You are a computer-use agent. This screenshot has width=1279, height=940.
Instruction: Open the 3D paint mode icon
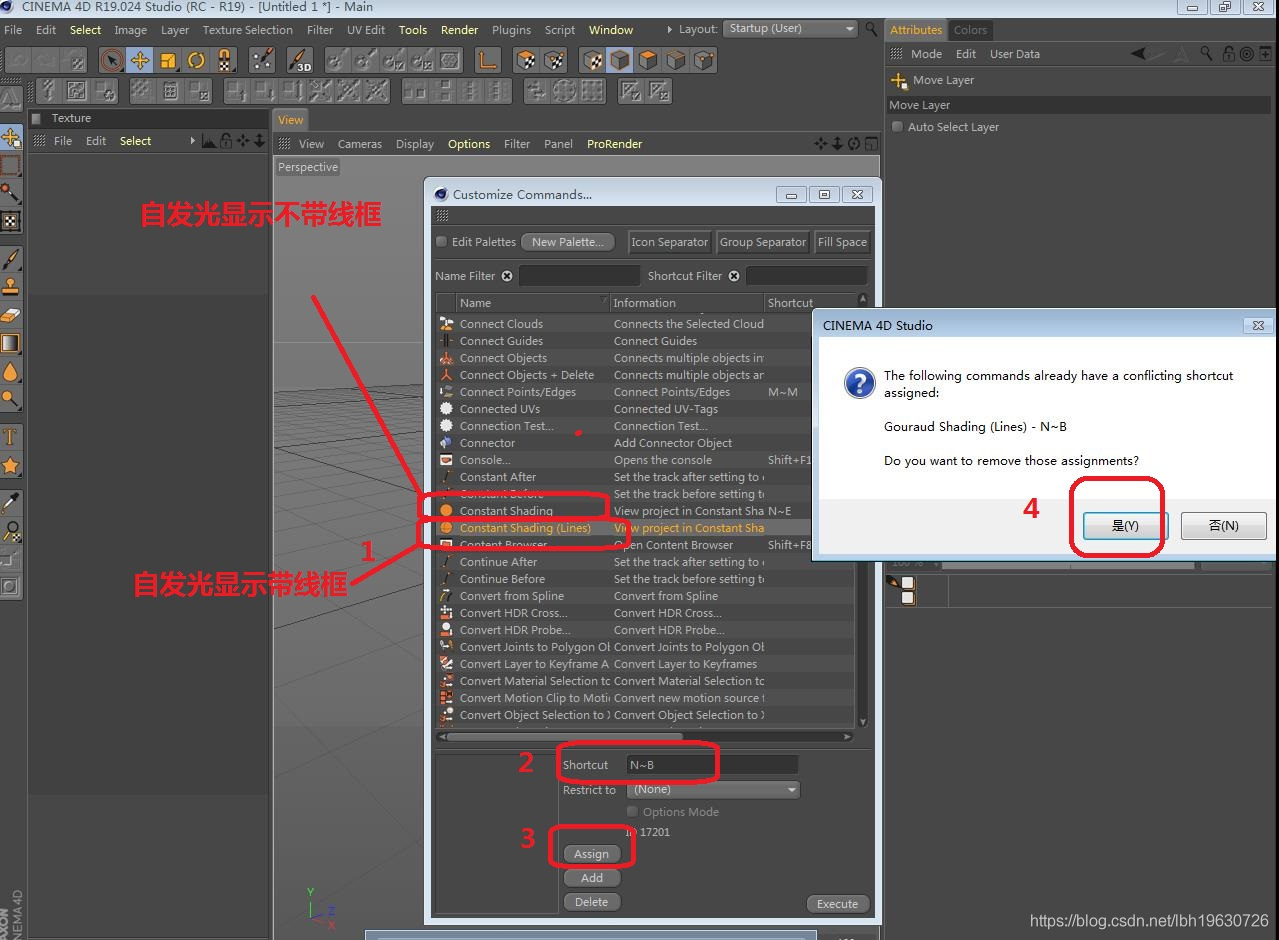(x=300, y=61)
